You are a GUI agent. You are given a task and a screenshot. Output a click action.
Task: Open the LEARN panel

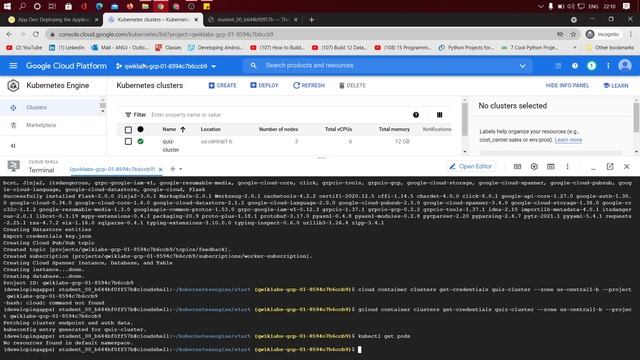click(x=616, y=85)
